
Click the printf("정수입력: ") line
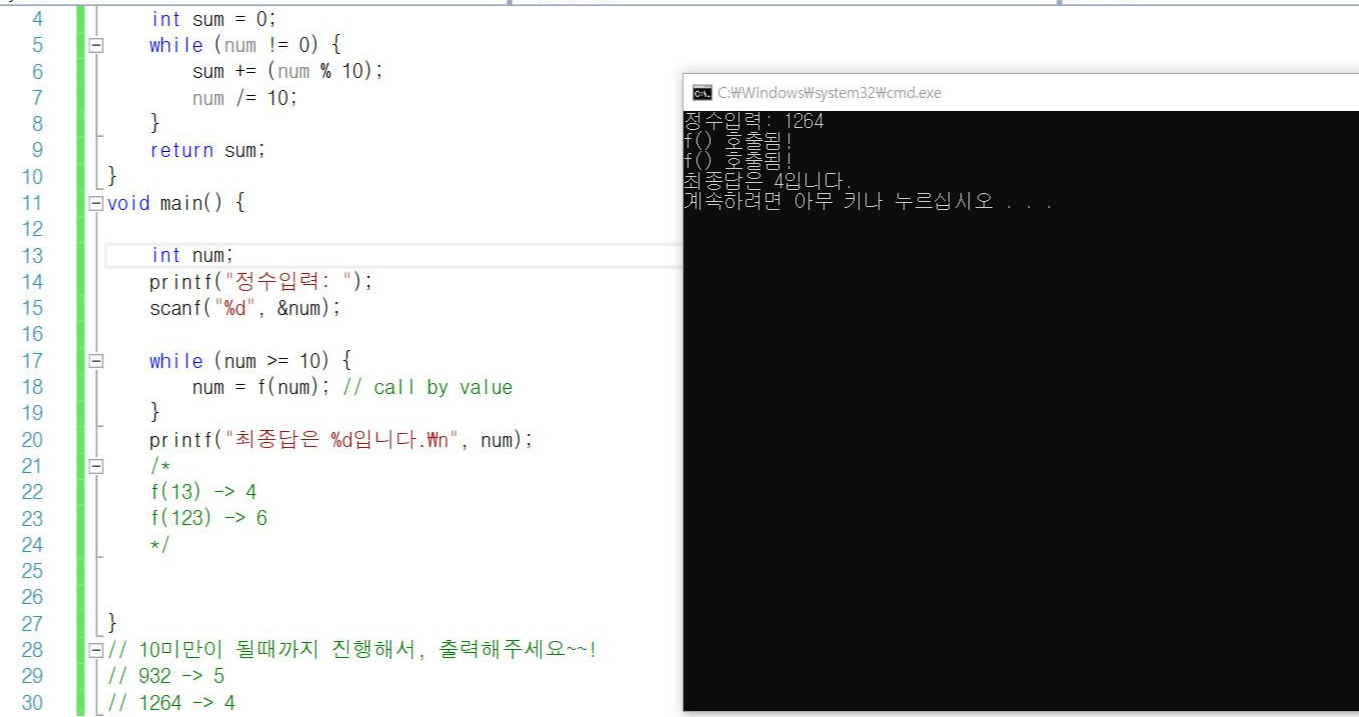pyautogui.click(x=261, y=282)
